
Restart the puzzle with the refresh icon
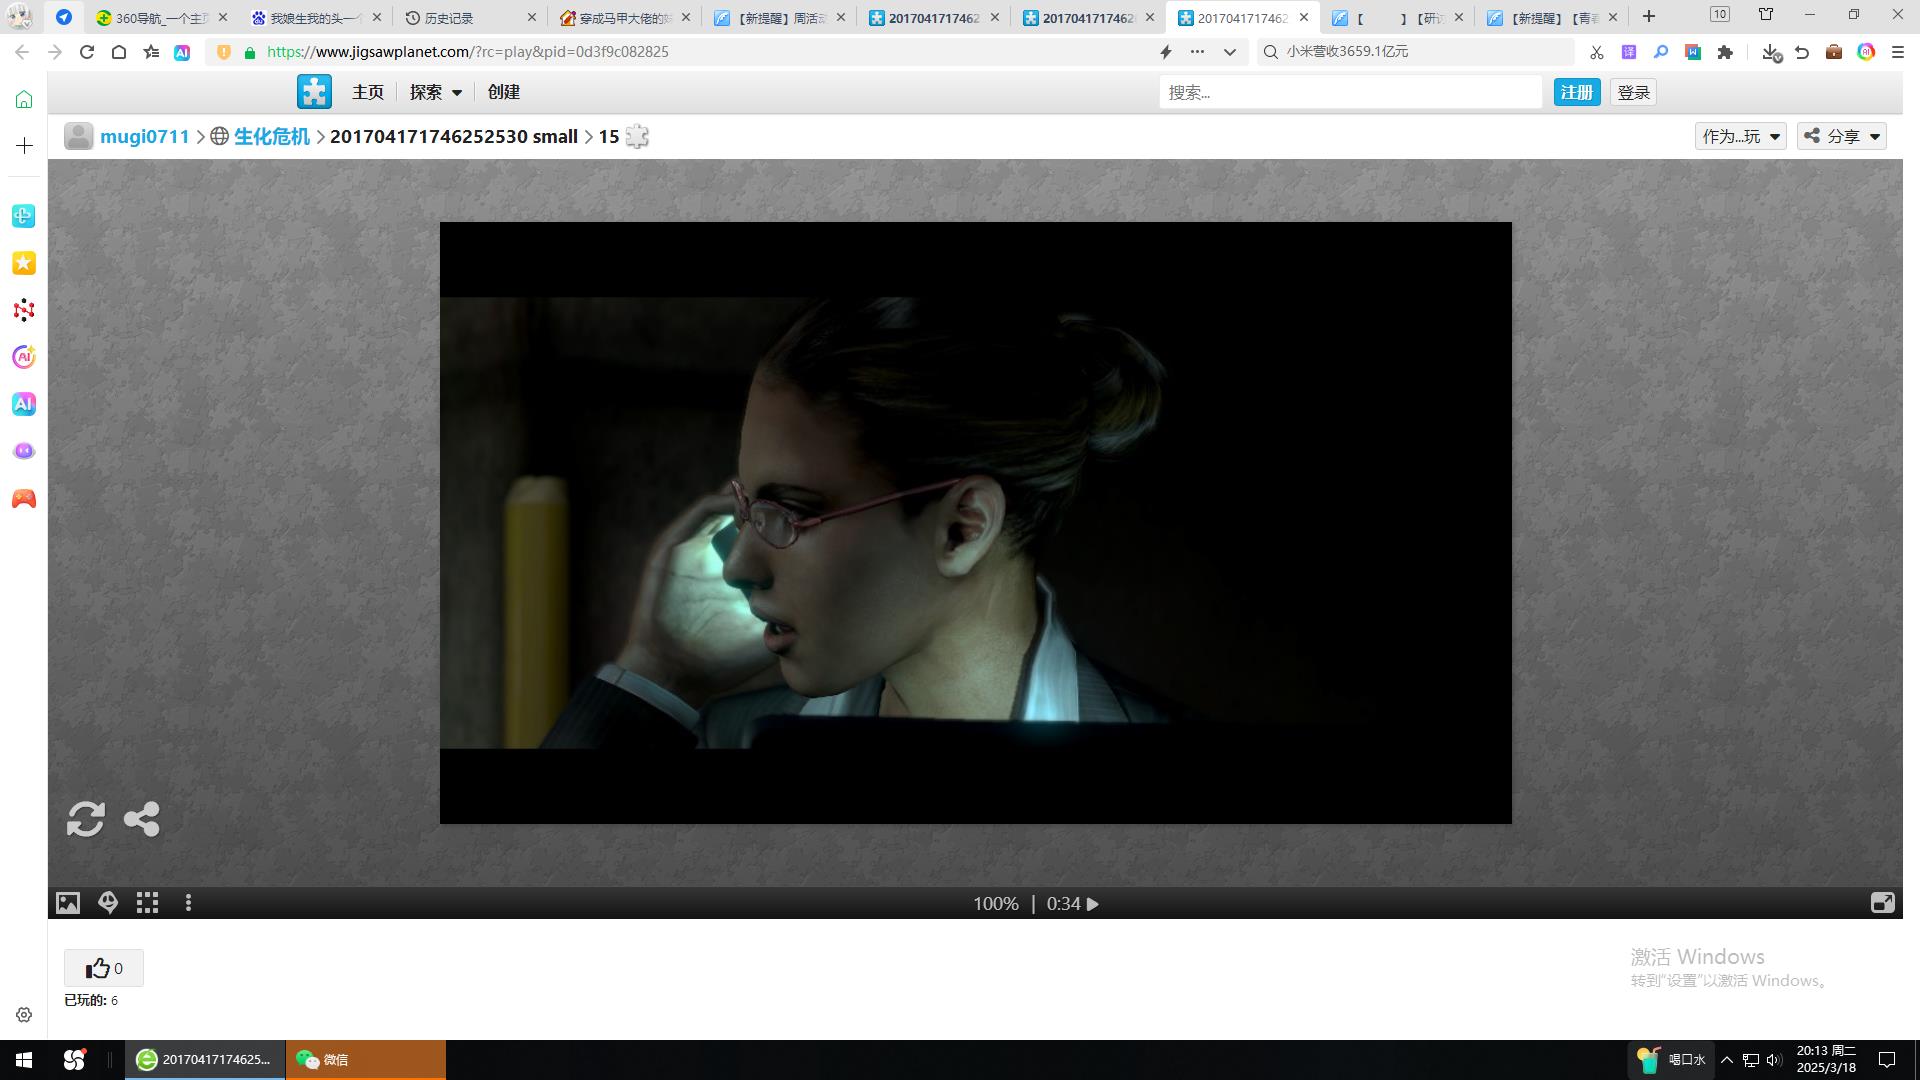point(86,819)
